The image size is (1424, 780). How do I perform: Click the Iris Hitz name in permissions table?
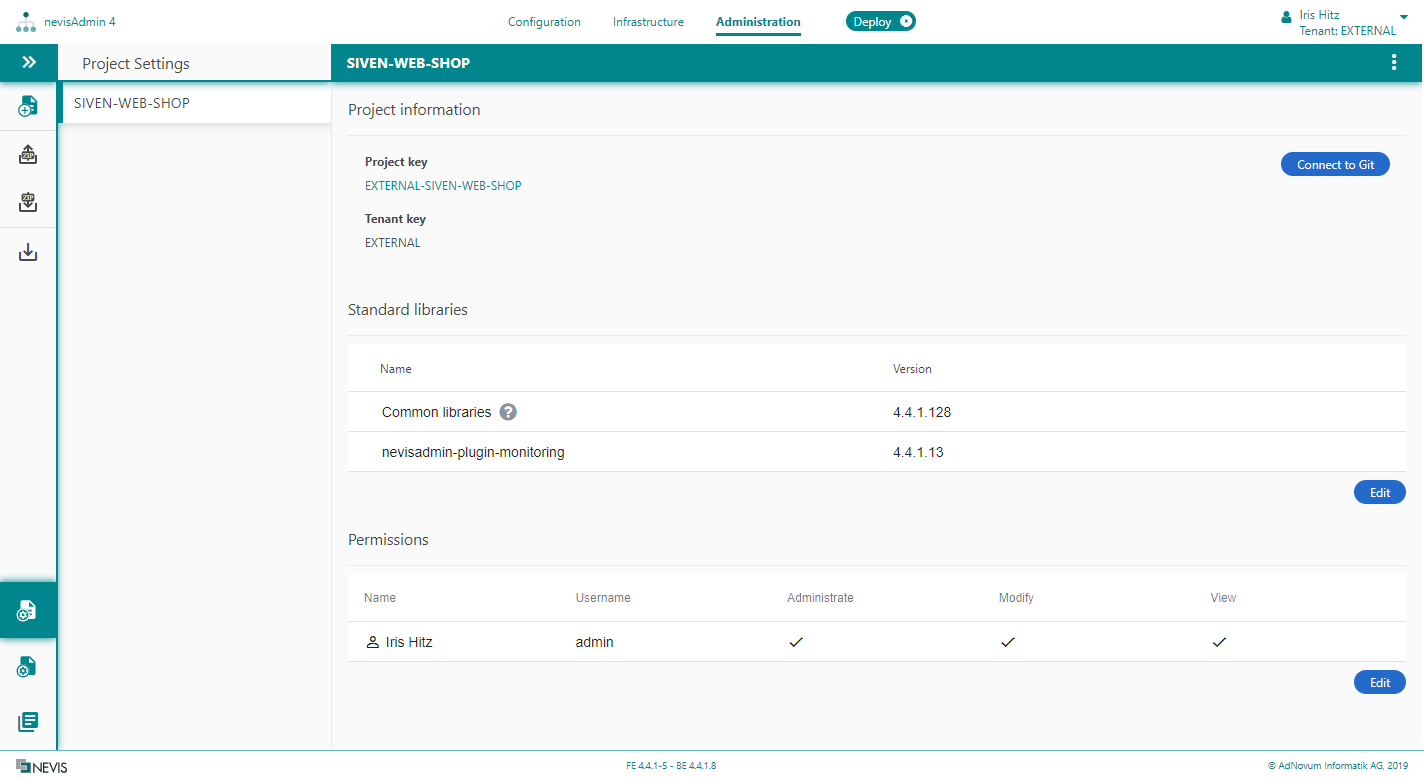(409, 642)
